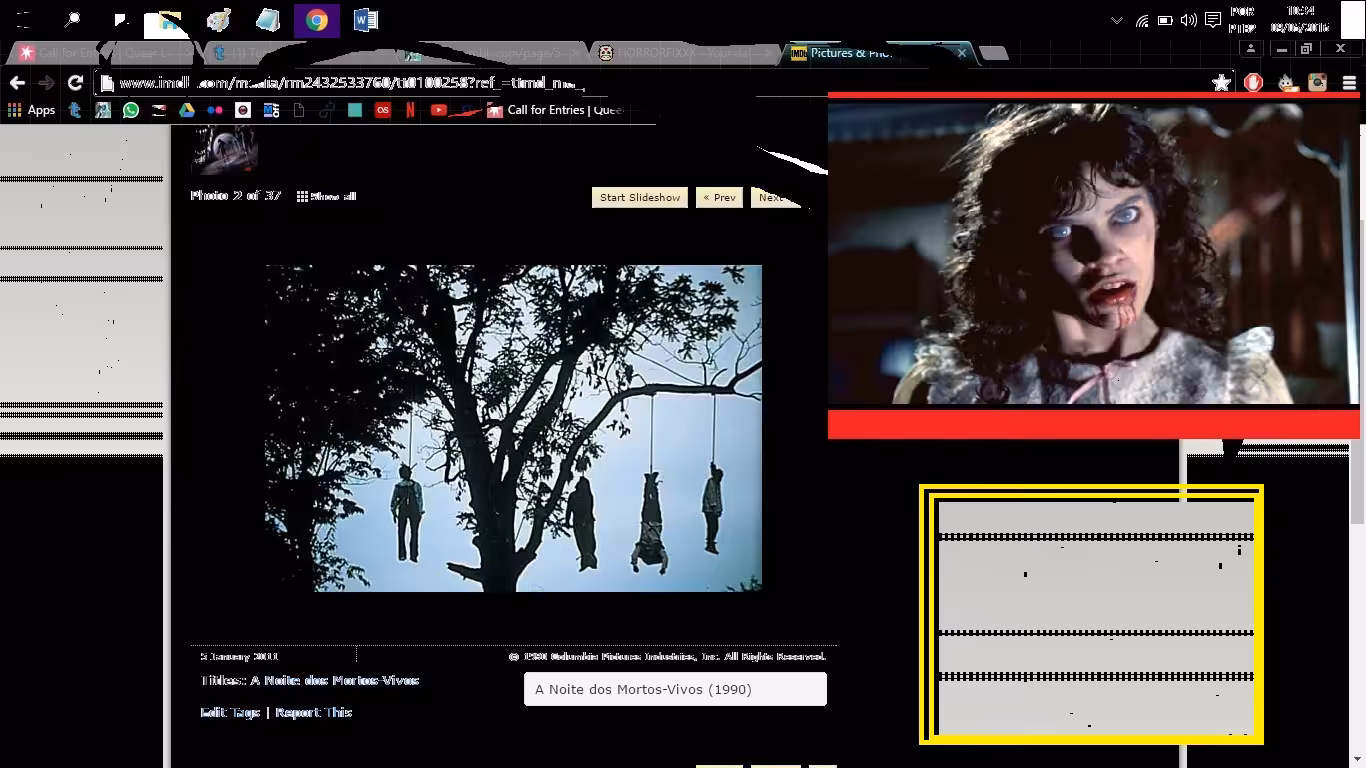
Task: Open the Chrome hamburger menu
Action: [x=1349, y=83]
